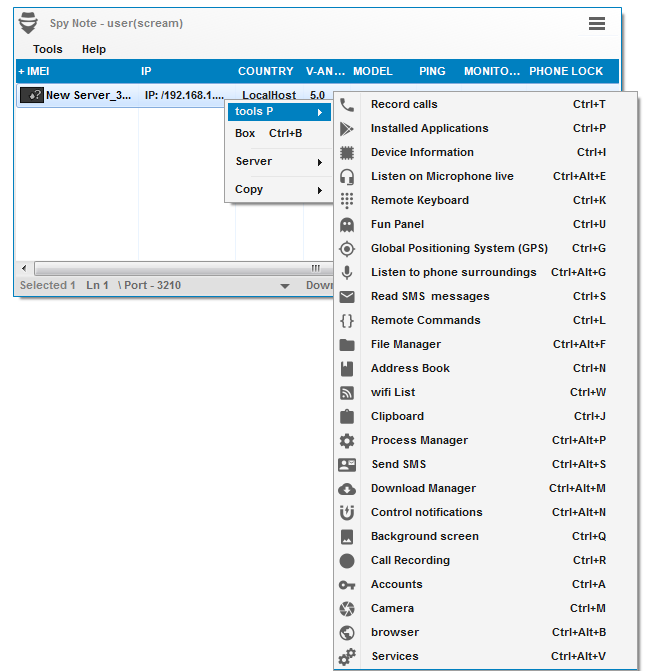Screen dimensions: 662x671
Task: Click the camera shutter icon for Camera
Action: pos(347,608)
